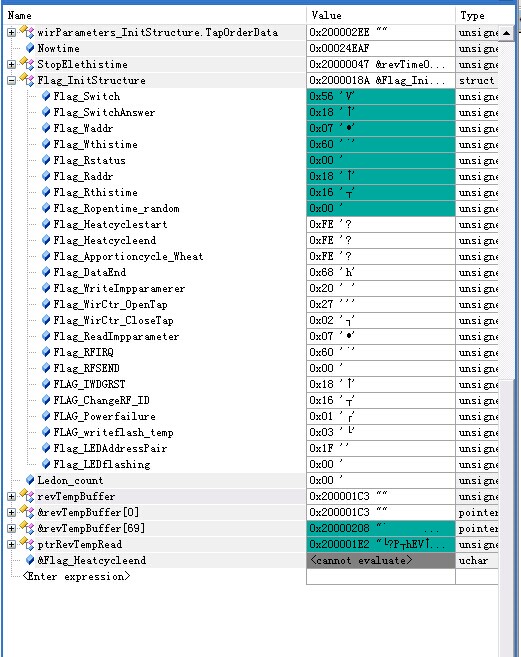521x657 pixels.
Task: Click the ptrRevTempRead pointer icon
Action: click(27, 544)
